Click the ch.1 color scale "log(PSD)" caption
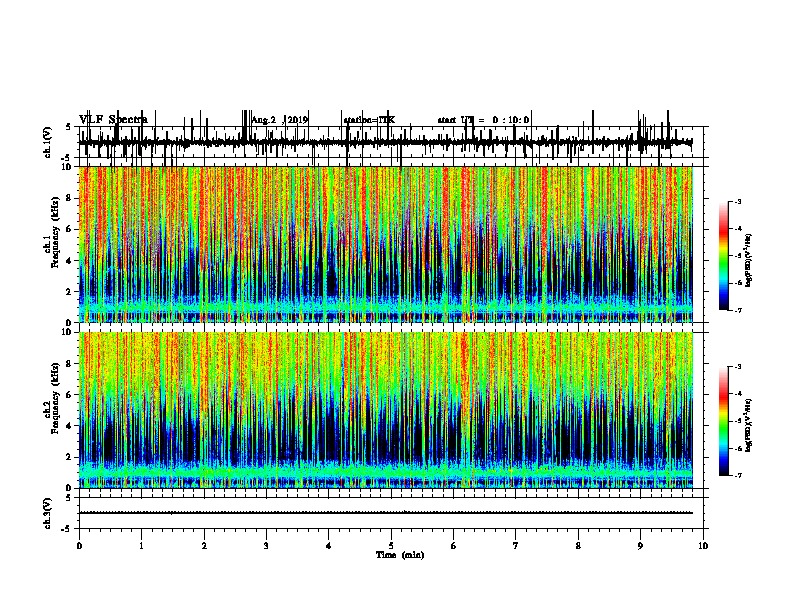 pyautogui.click(x=749, y=260)
